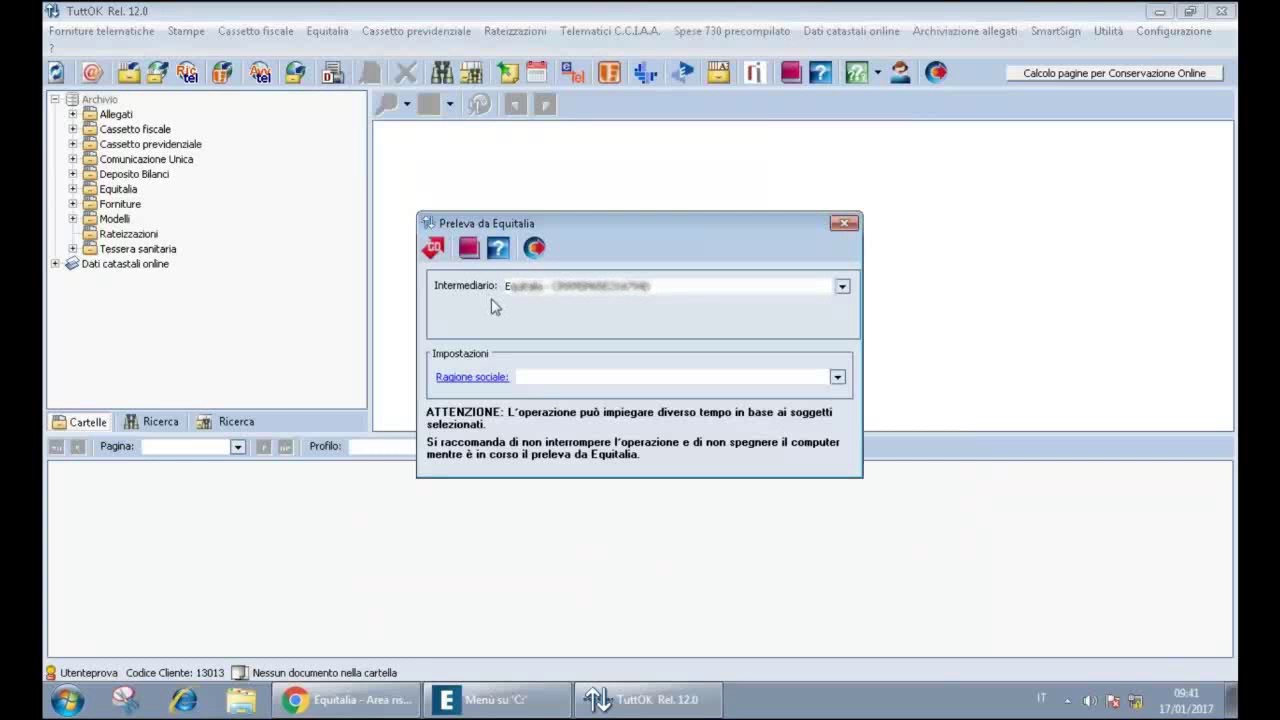The height and width of the screenshot is (720, 1280).
Task: Click the exit circle icon in main toolbar
Action: coord(936,72)
